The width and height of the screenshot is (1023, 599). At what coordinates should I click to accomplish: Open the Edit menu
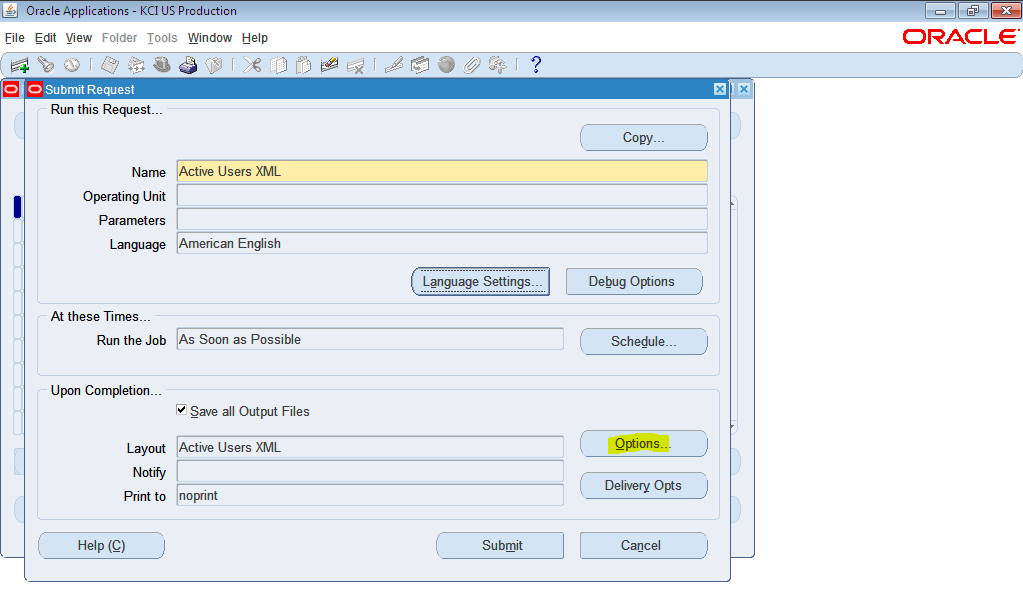point(45,38)
